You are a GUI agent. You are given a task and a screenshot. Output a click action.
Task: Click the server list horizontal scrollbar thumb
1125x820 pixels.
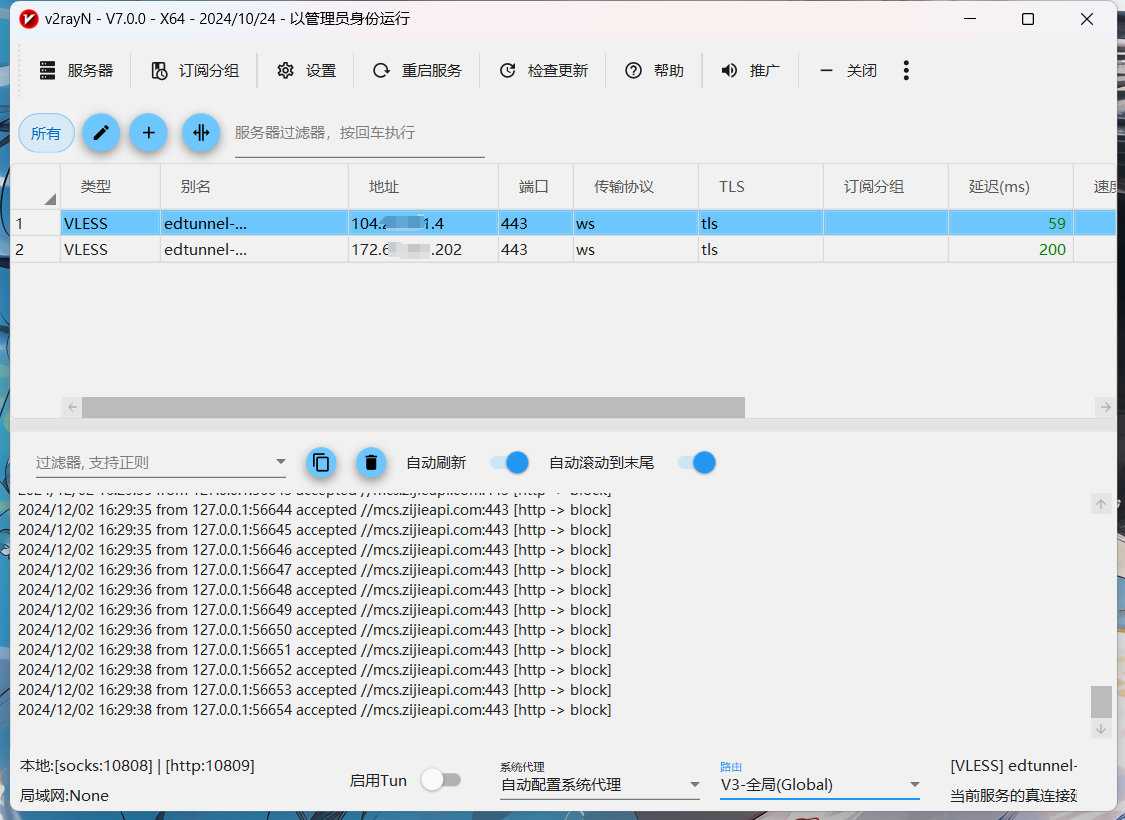(413, 407)
